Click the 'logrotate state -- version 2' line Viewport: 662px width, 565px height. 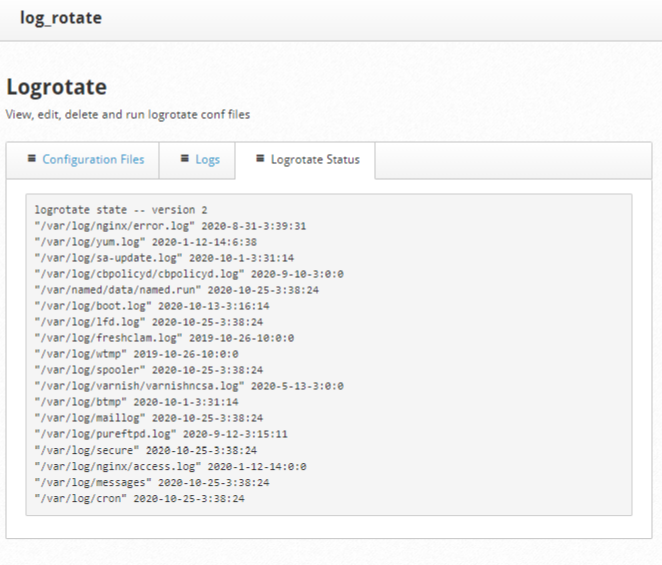tap(121, 210)
